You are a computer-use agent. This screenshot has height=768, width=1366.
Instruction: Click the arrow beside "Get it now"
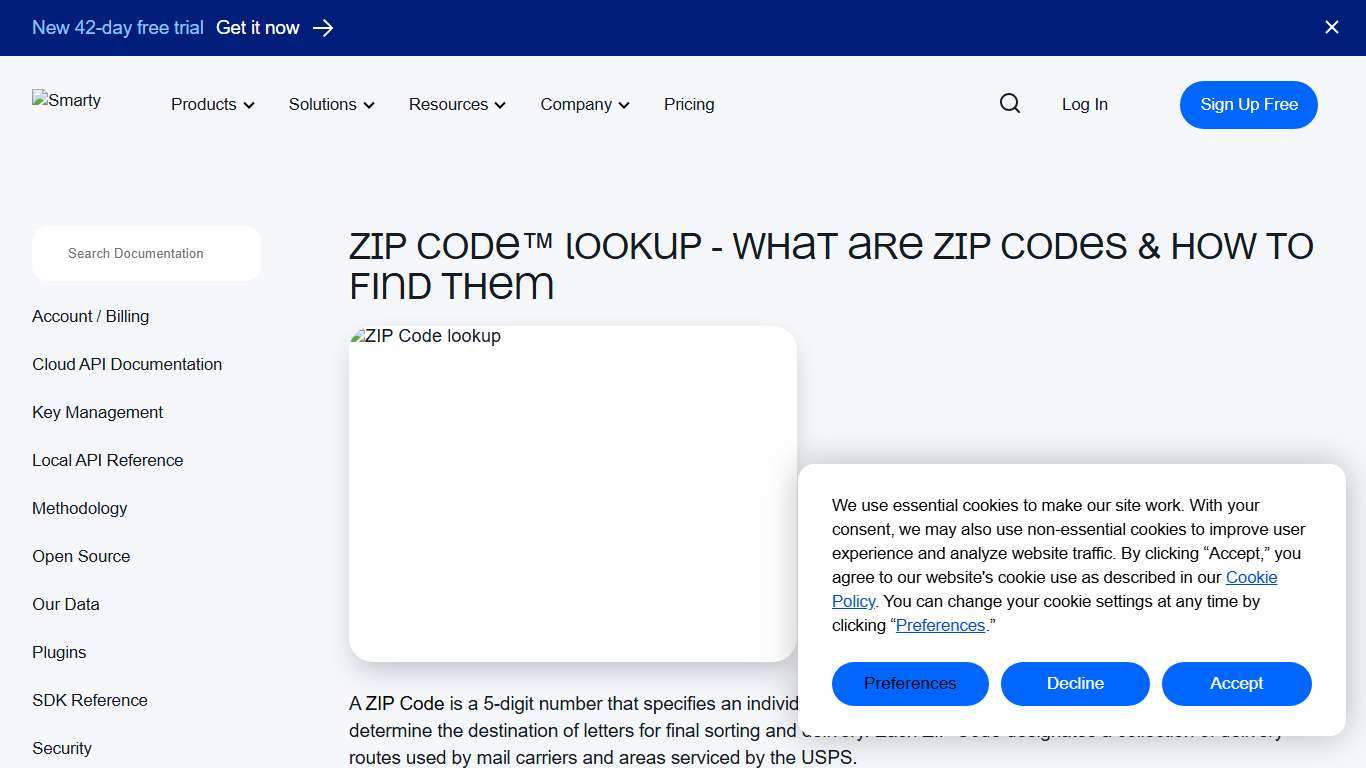322,28
